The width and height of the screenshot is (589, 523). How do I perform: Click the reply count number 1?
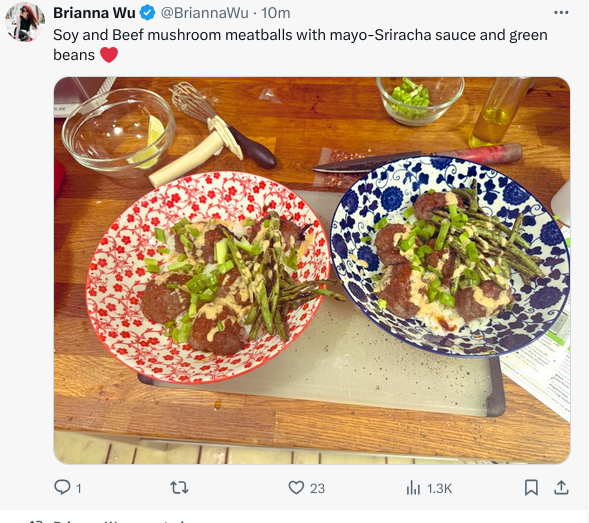click(79, 488)
